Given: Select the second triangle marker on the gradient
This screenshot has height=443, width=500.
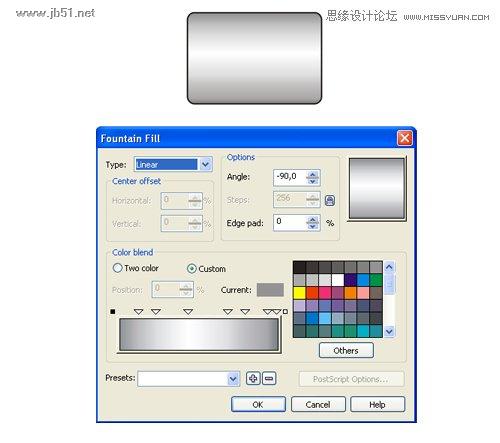Looking at the screenshot, I should (x=156, y=312).
